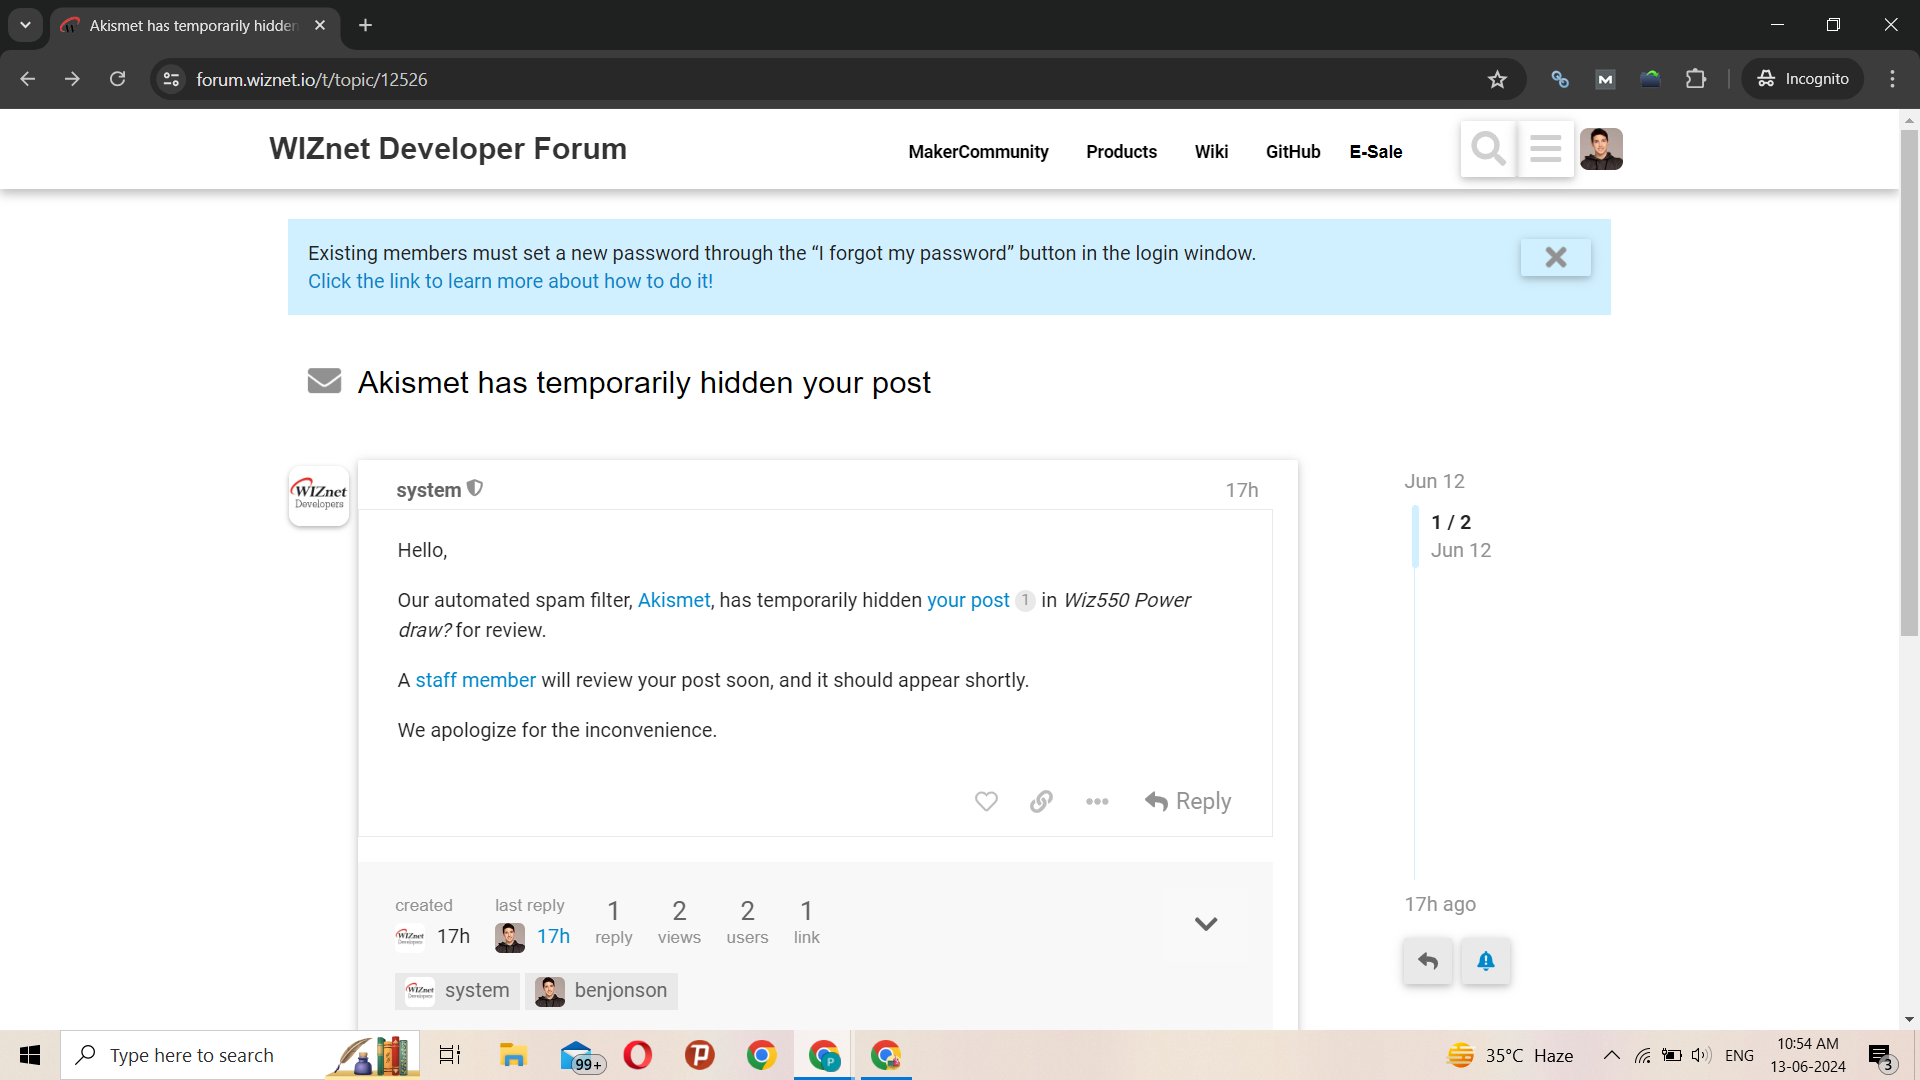
Task: Click the 1 / 2 timeline position indicator
Action: 1451,522
